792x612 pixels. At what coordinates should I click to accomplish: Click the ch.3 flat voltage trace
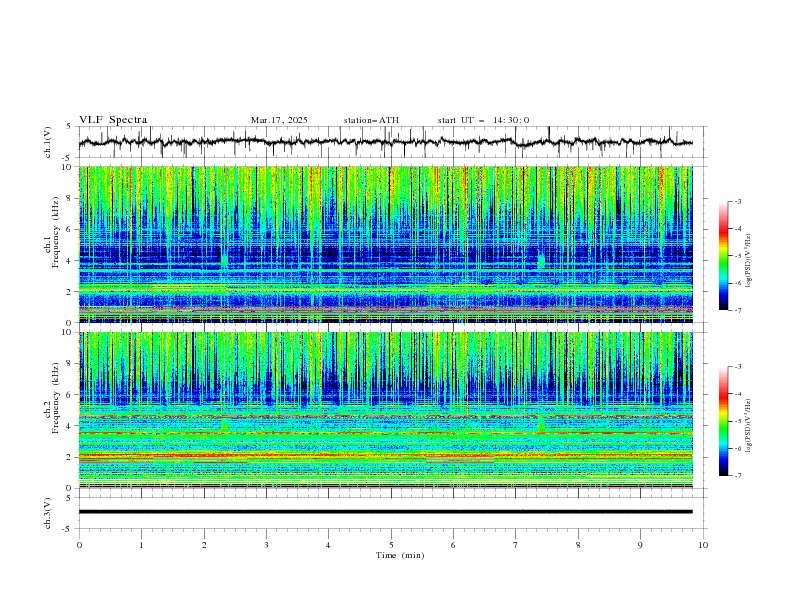pyautogui.click(x=385, y=512)
